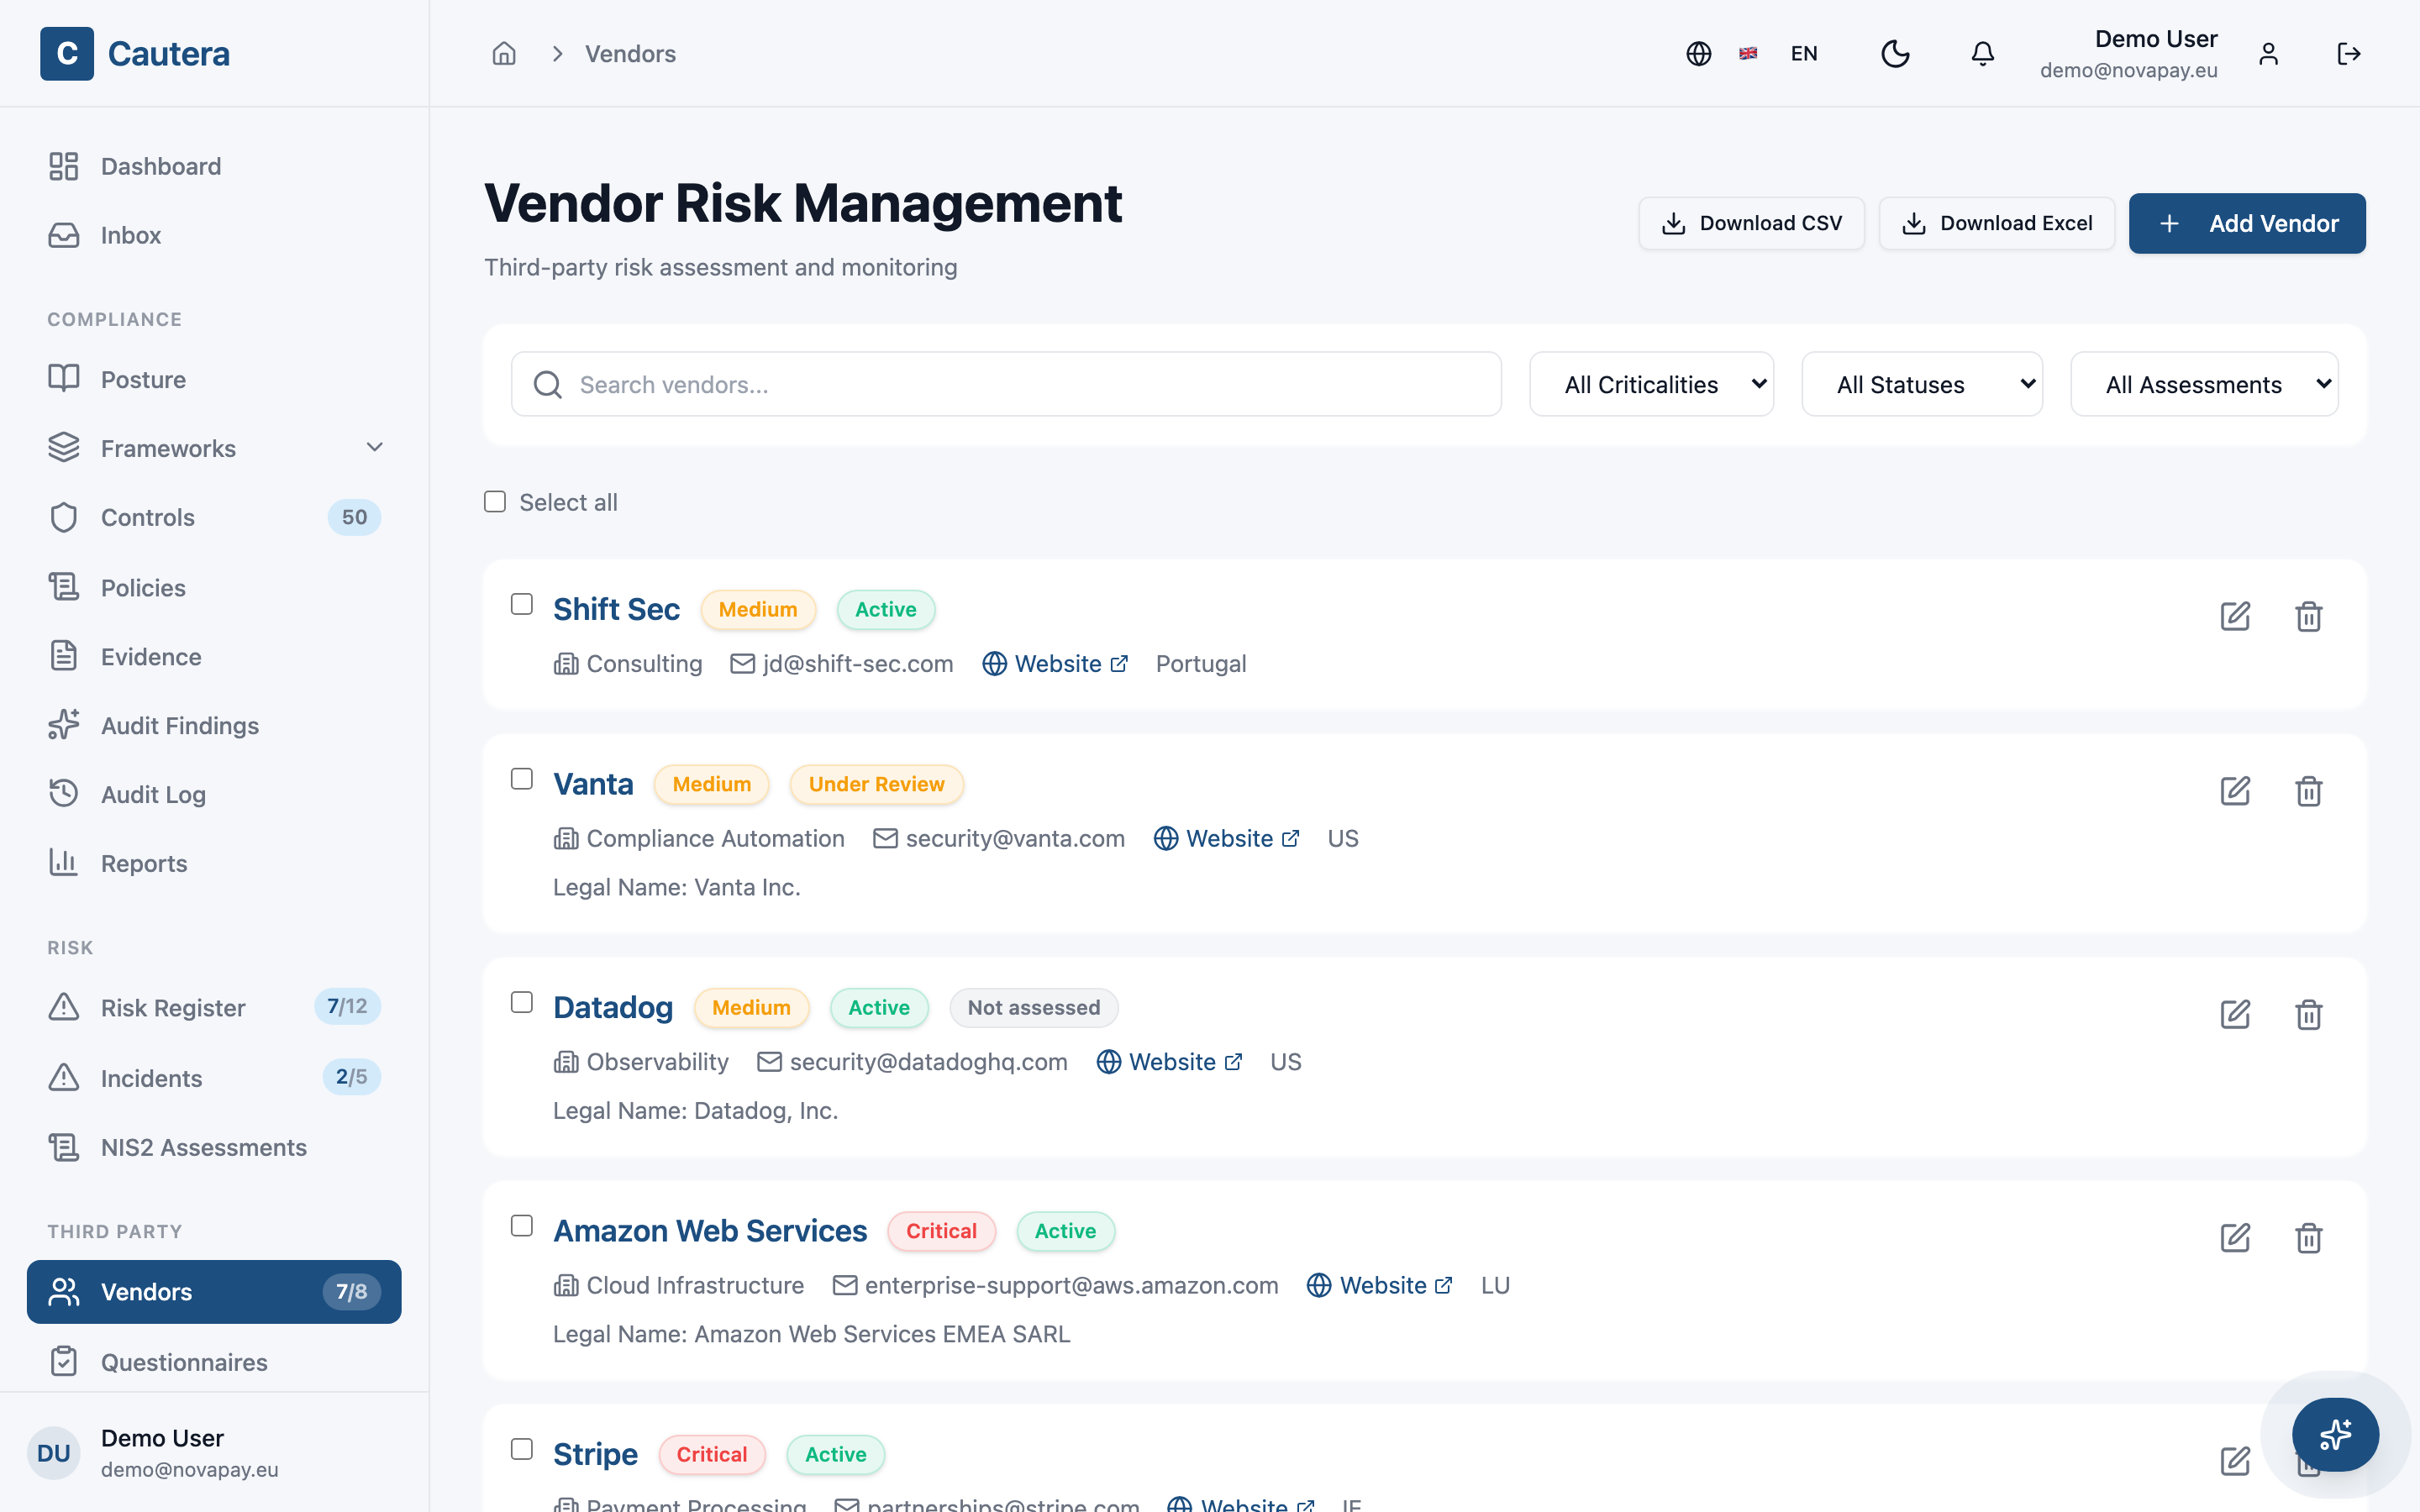Screen dimensions: 2420x1512
Task: Delete the Datadog vendor
Action: click(x=2308, y=1014)
